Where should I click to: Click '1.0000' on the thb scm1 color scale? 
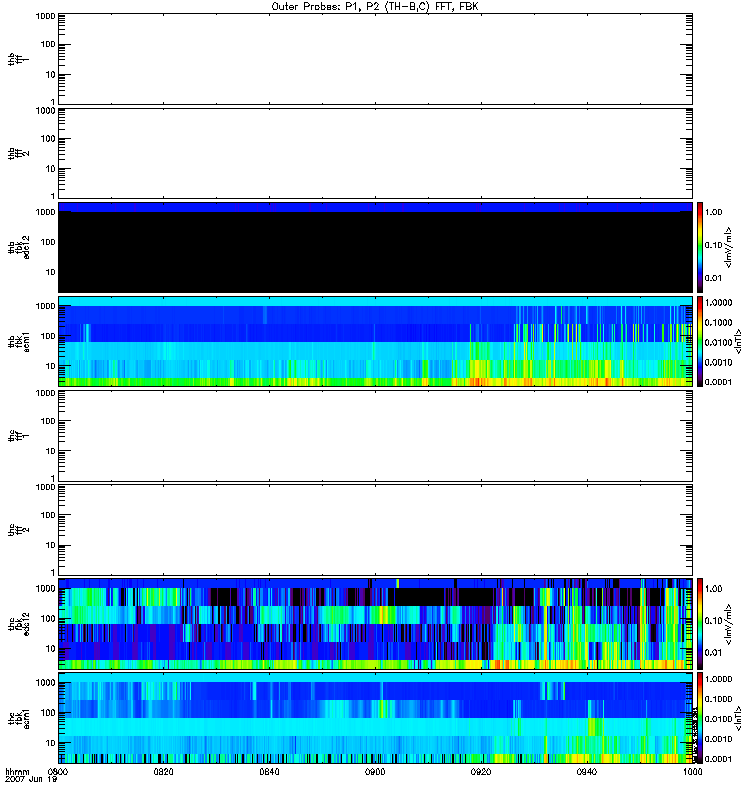(x=718, y=303)
